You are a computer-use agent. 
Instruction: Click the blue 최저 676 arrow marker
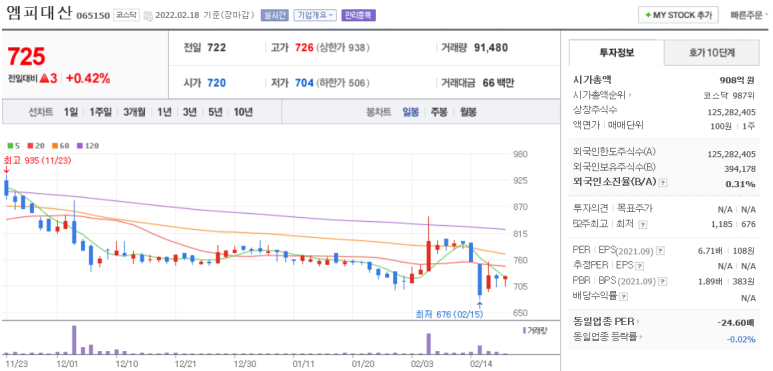(x=480, y=304)
